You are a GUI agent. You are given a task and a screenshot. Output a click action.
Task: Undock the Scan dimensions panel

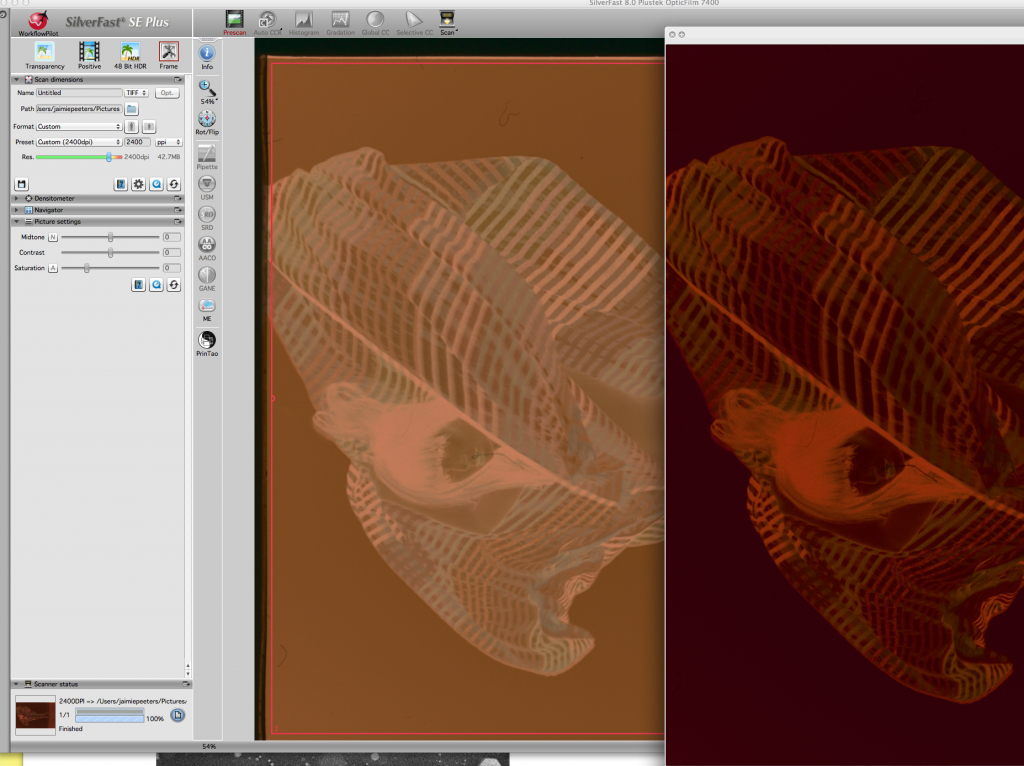tap(178, 80)
